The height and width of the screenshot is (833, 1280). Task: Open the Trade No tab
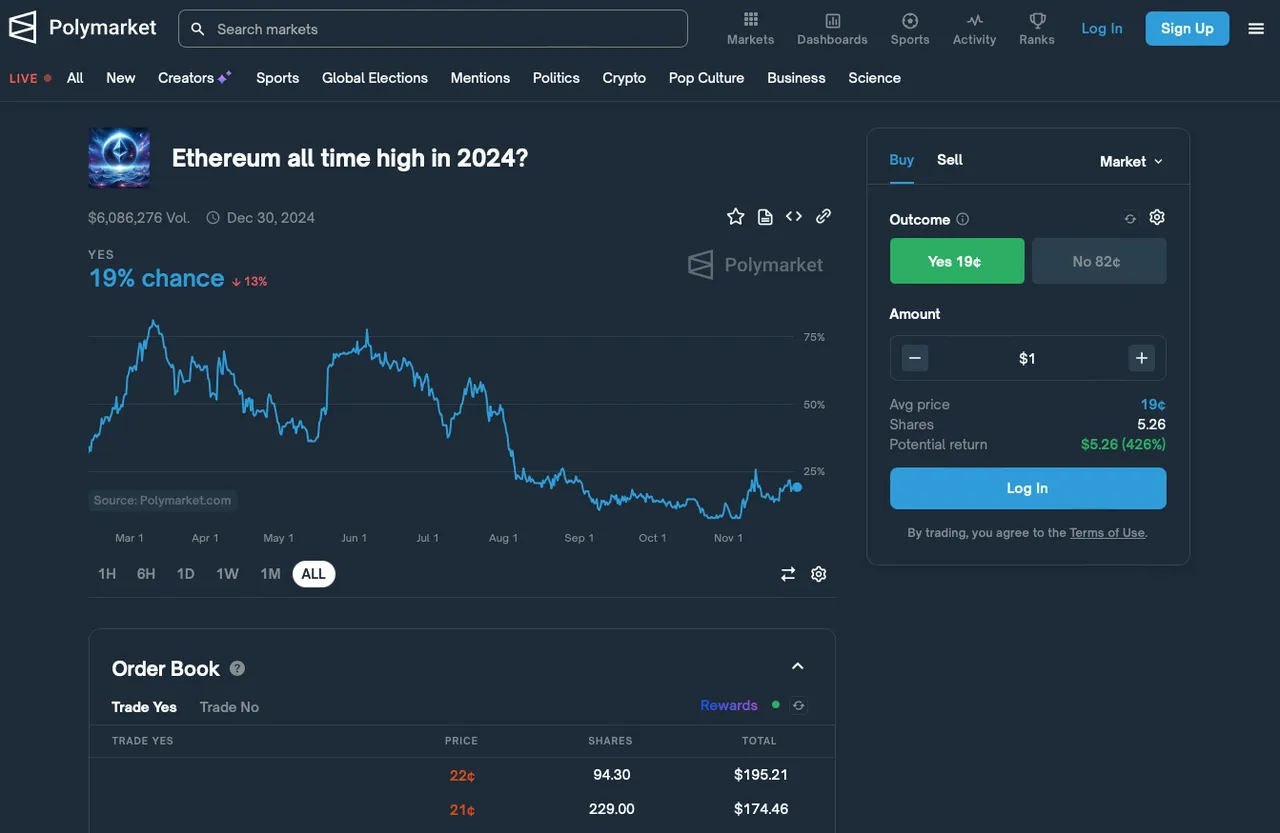[x=229, y=707]
